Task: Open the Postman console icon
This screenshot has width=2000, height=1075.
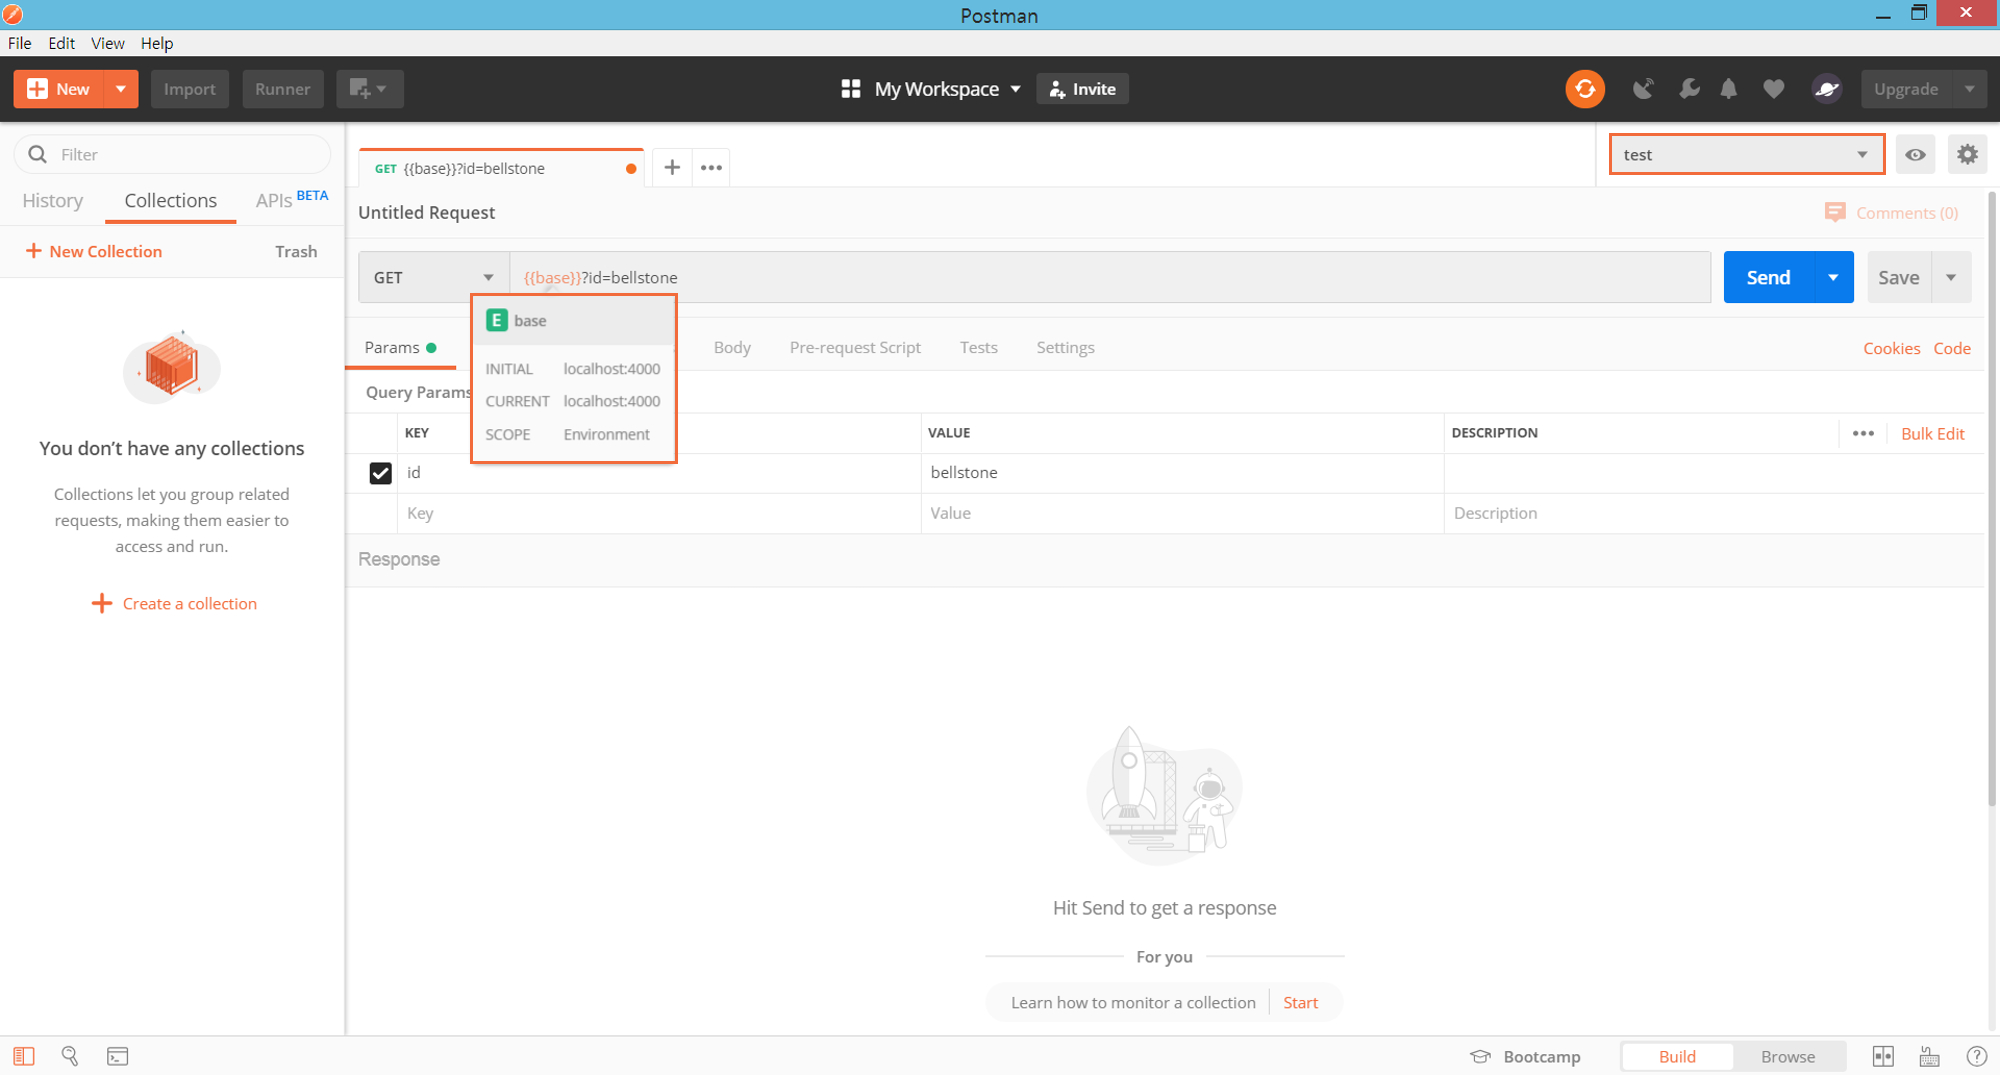Action: pyautogui.click(x=118, y=1056)
